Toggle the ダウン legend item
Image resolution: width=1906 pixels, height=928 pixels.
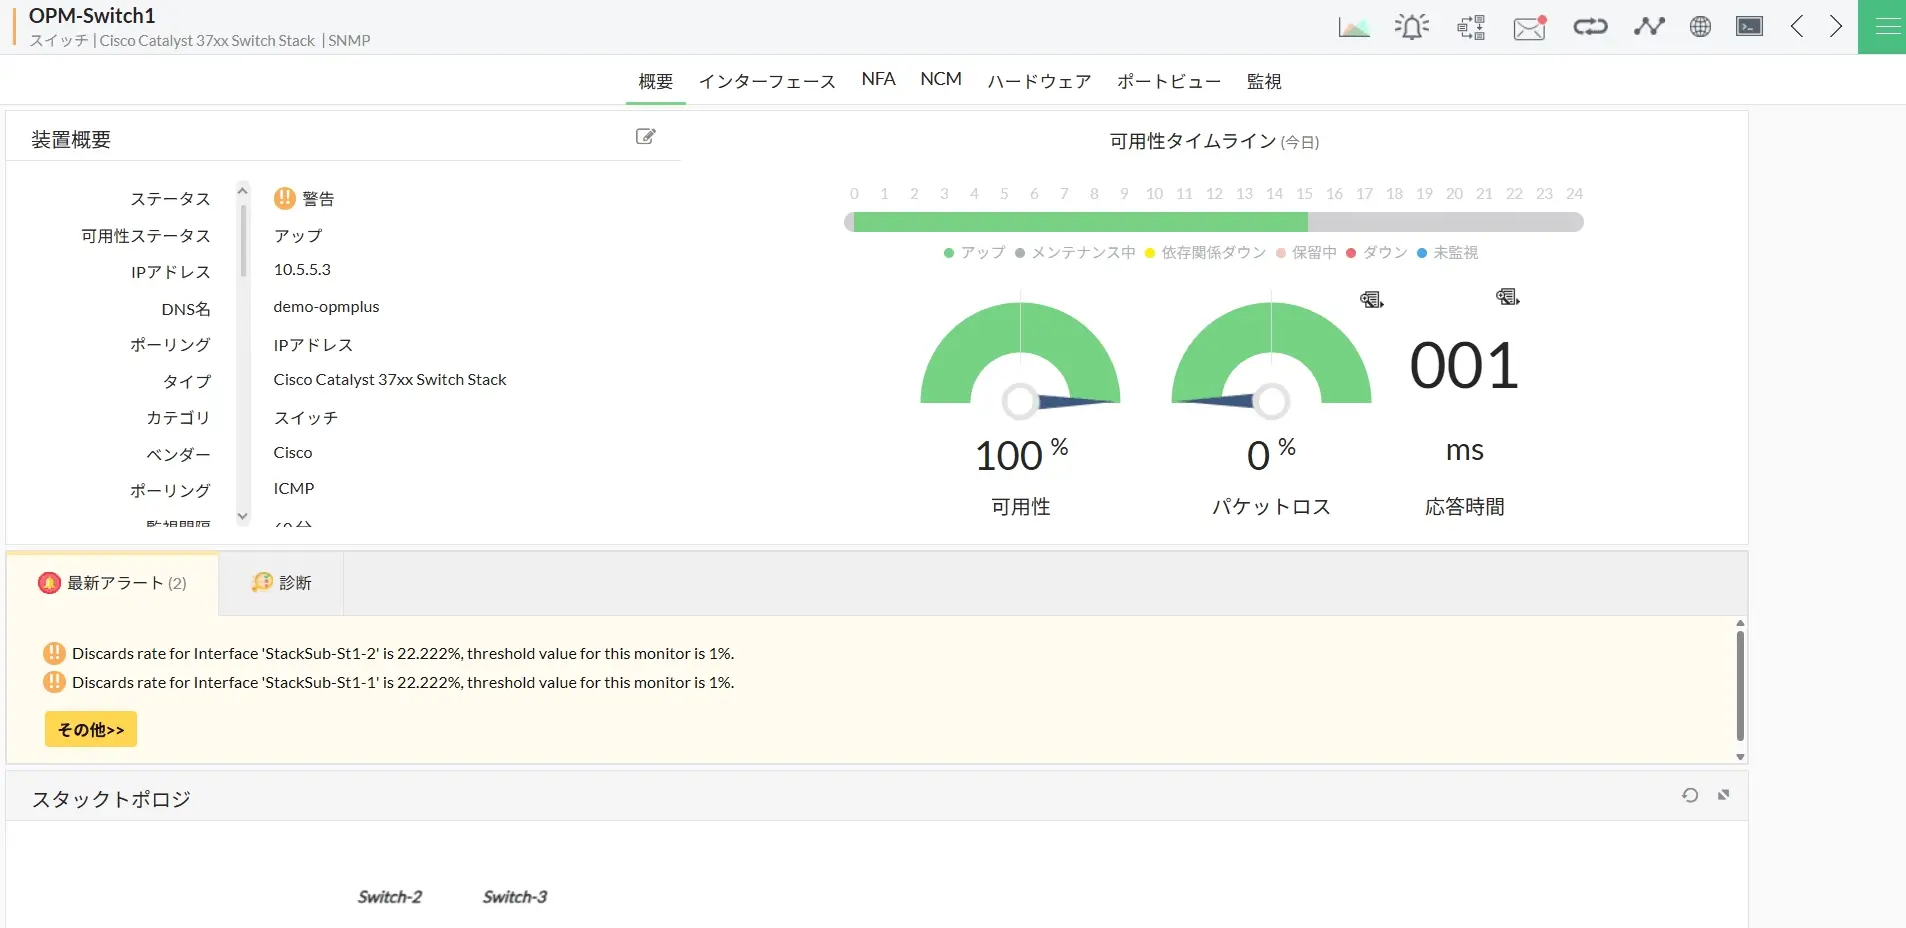1377,253
